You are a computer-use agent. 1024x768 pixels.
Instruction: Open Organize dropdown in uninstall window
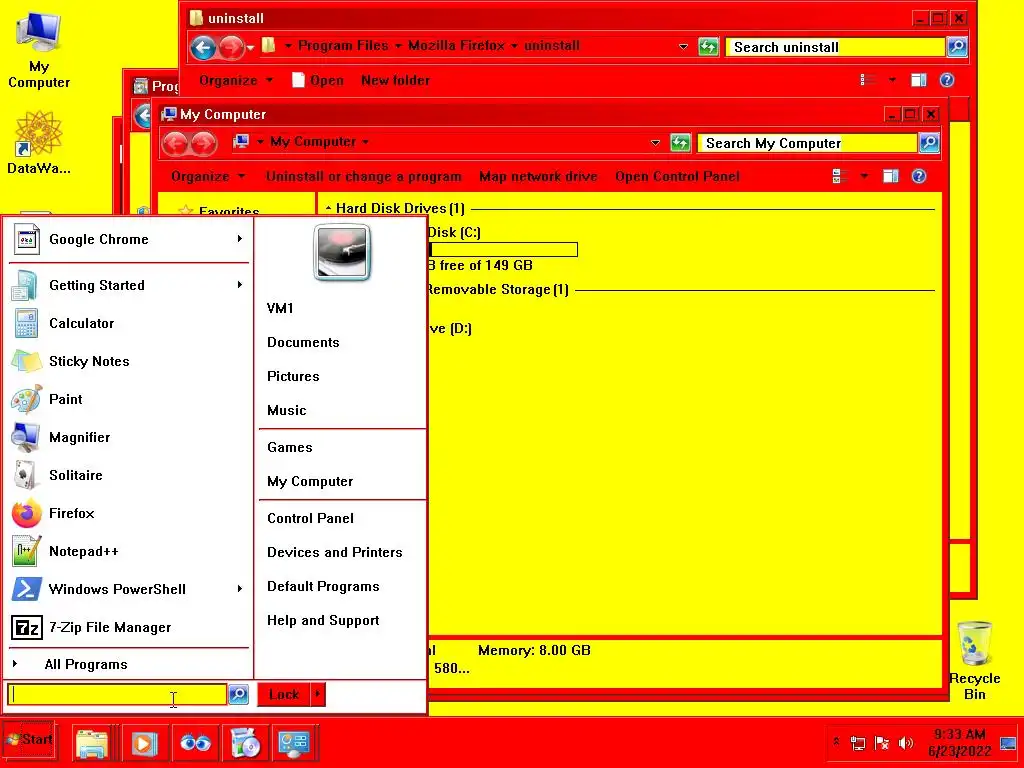click(236, 80)
